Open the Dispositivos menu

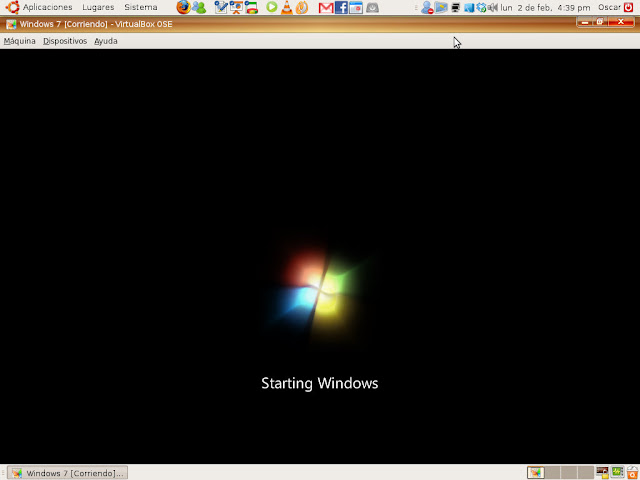click(65, 41)
